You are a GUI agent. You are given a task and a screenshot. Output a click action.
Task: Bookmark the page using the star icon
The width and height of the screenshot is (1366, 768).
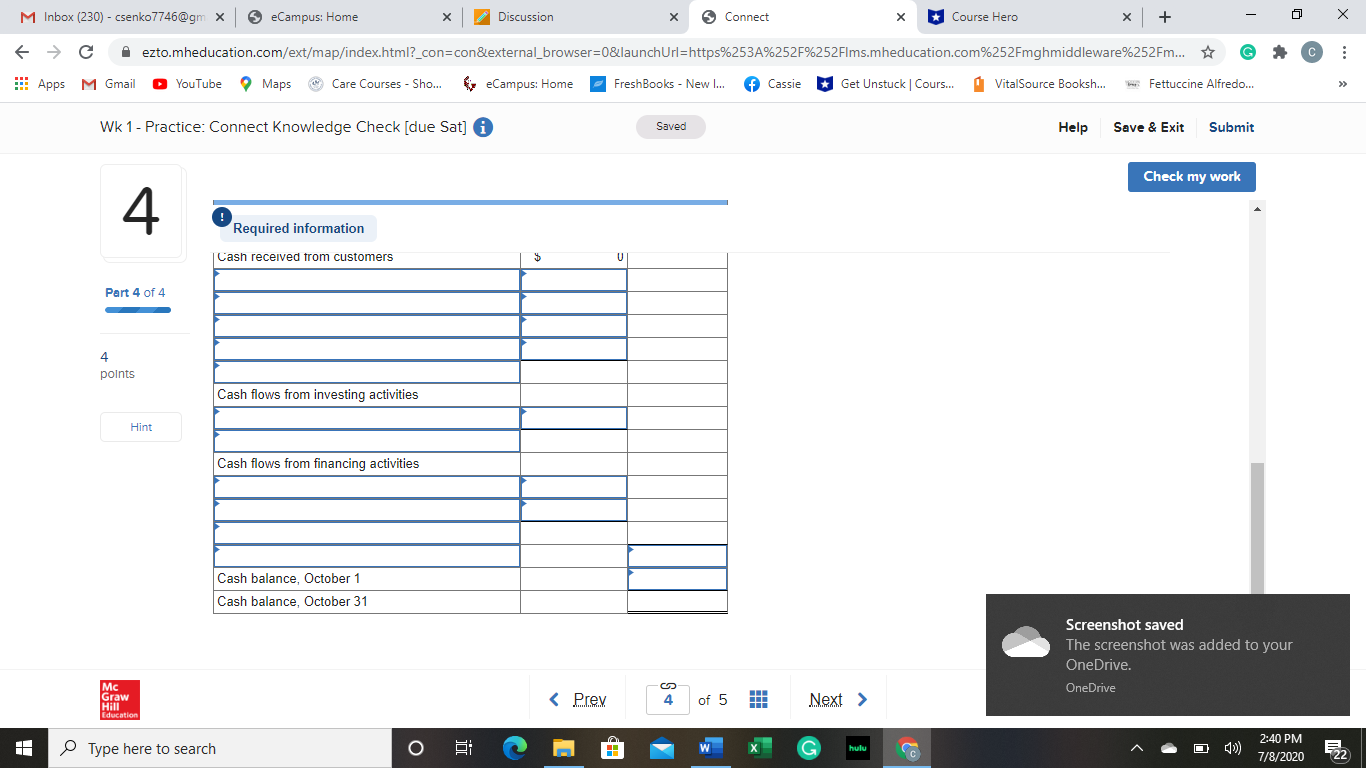[1209, 51]
